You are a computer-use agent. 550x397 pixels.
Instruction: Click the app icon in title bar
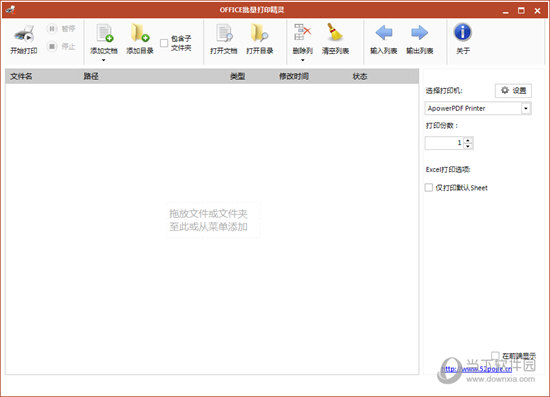click(10, 9)
